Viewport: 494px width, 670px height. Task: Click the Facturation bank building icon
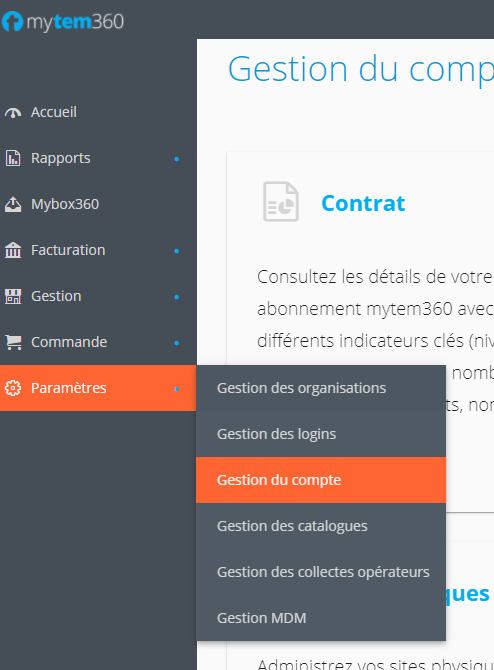point(13,250)
